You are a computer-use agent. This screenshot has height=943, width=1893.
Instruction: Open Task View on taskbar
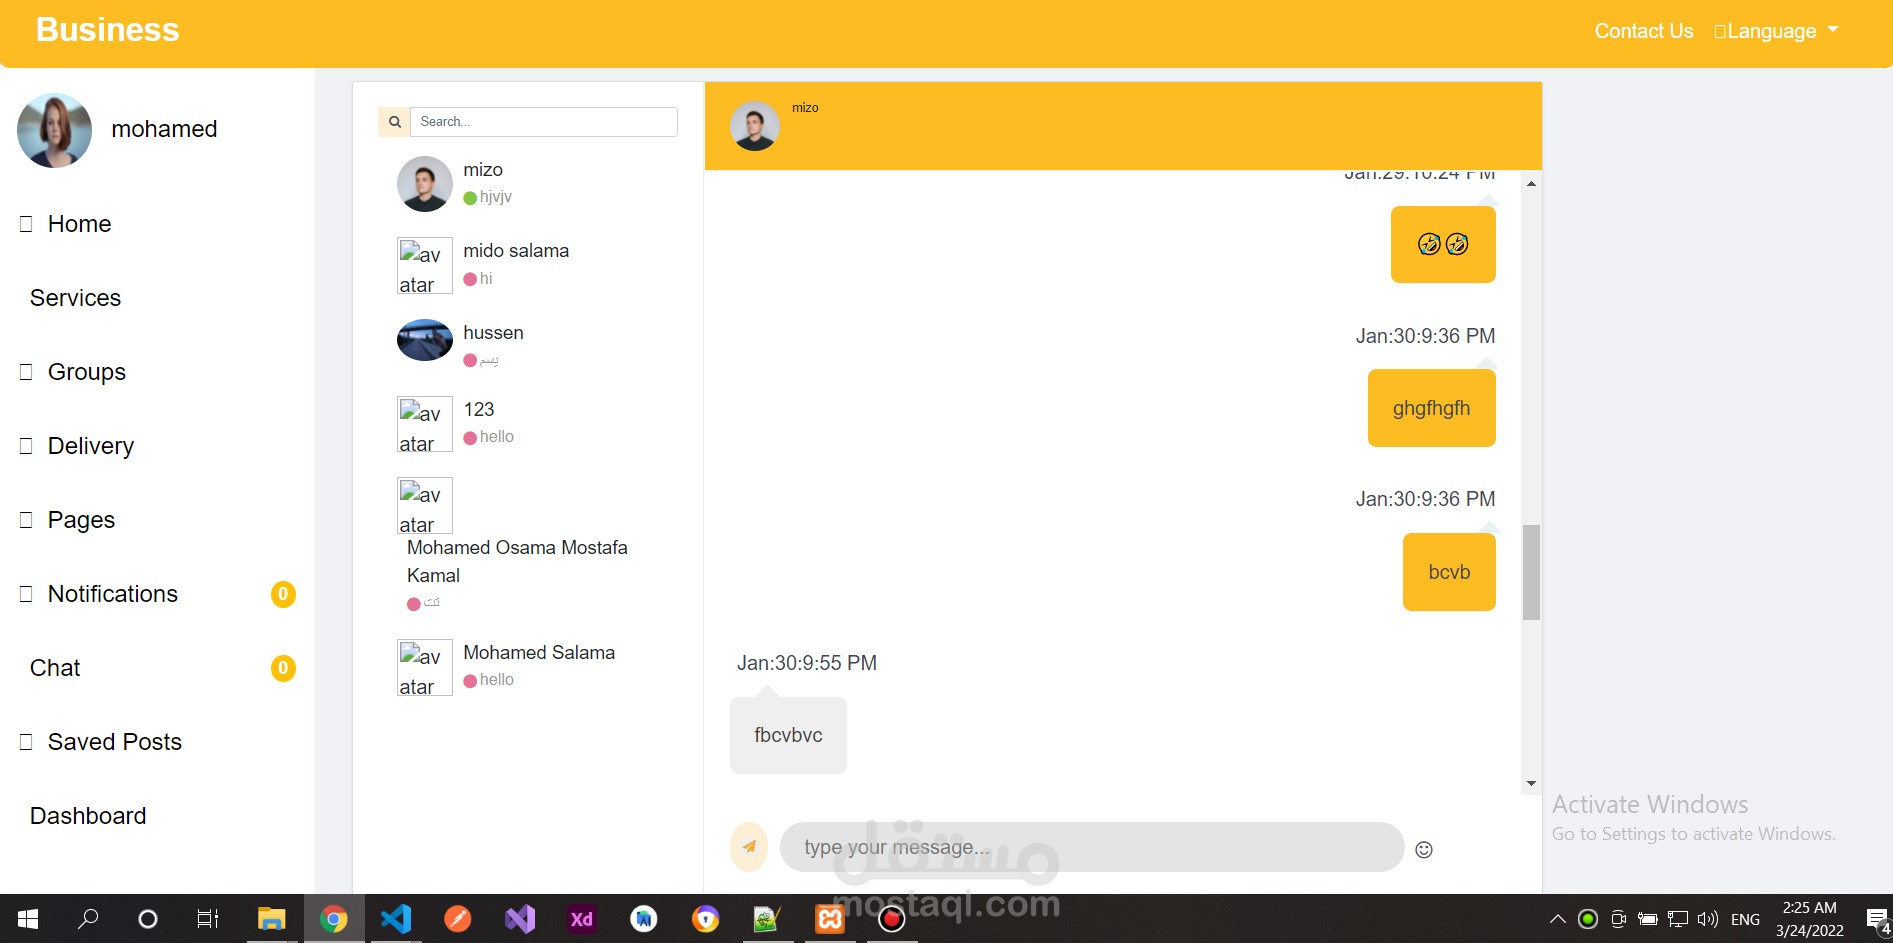tap(208, 919)
